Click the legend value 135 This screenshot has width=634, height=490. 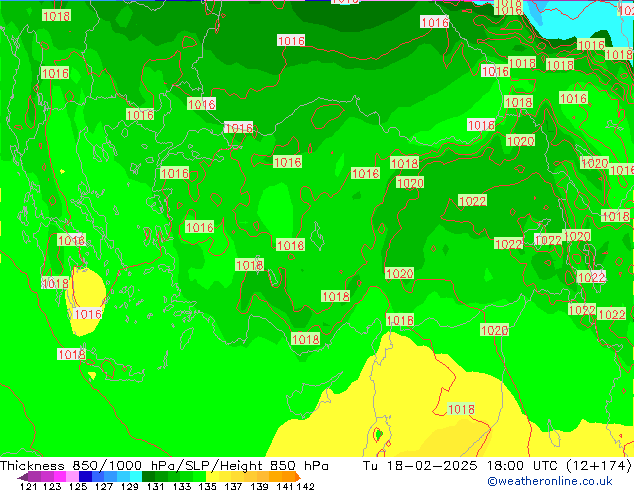[207, 486]
